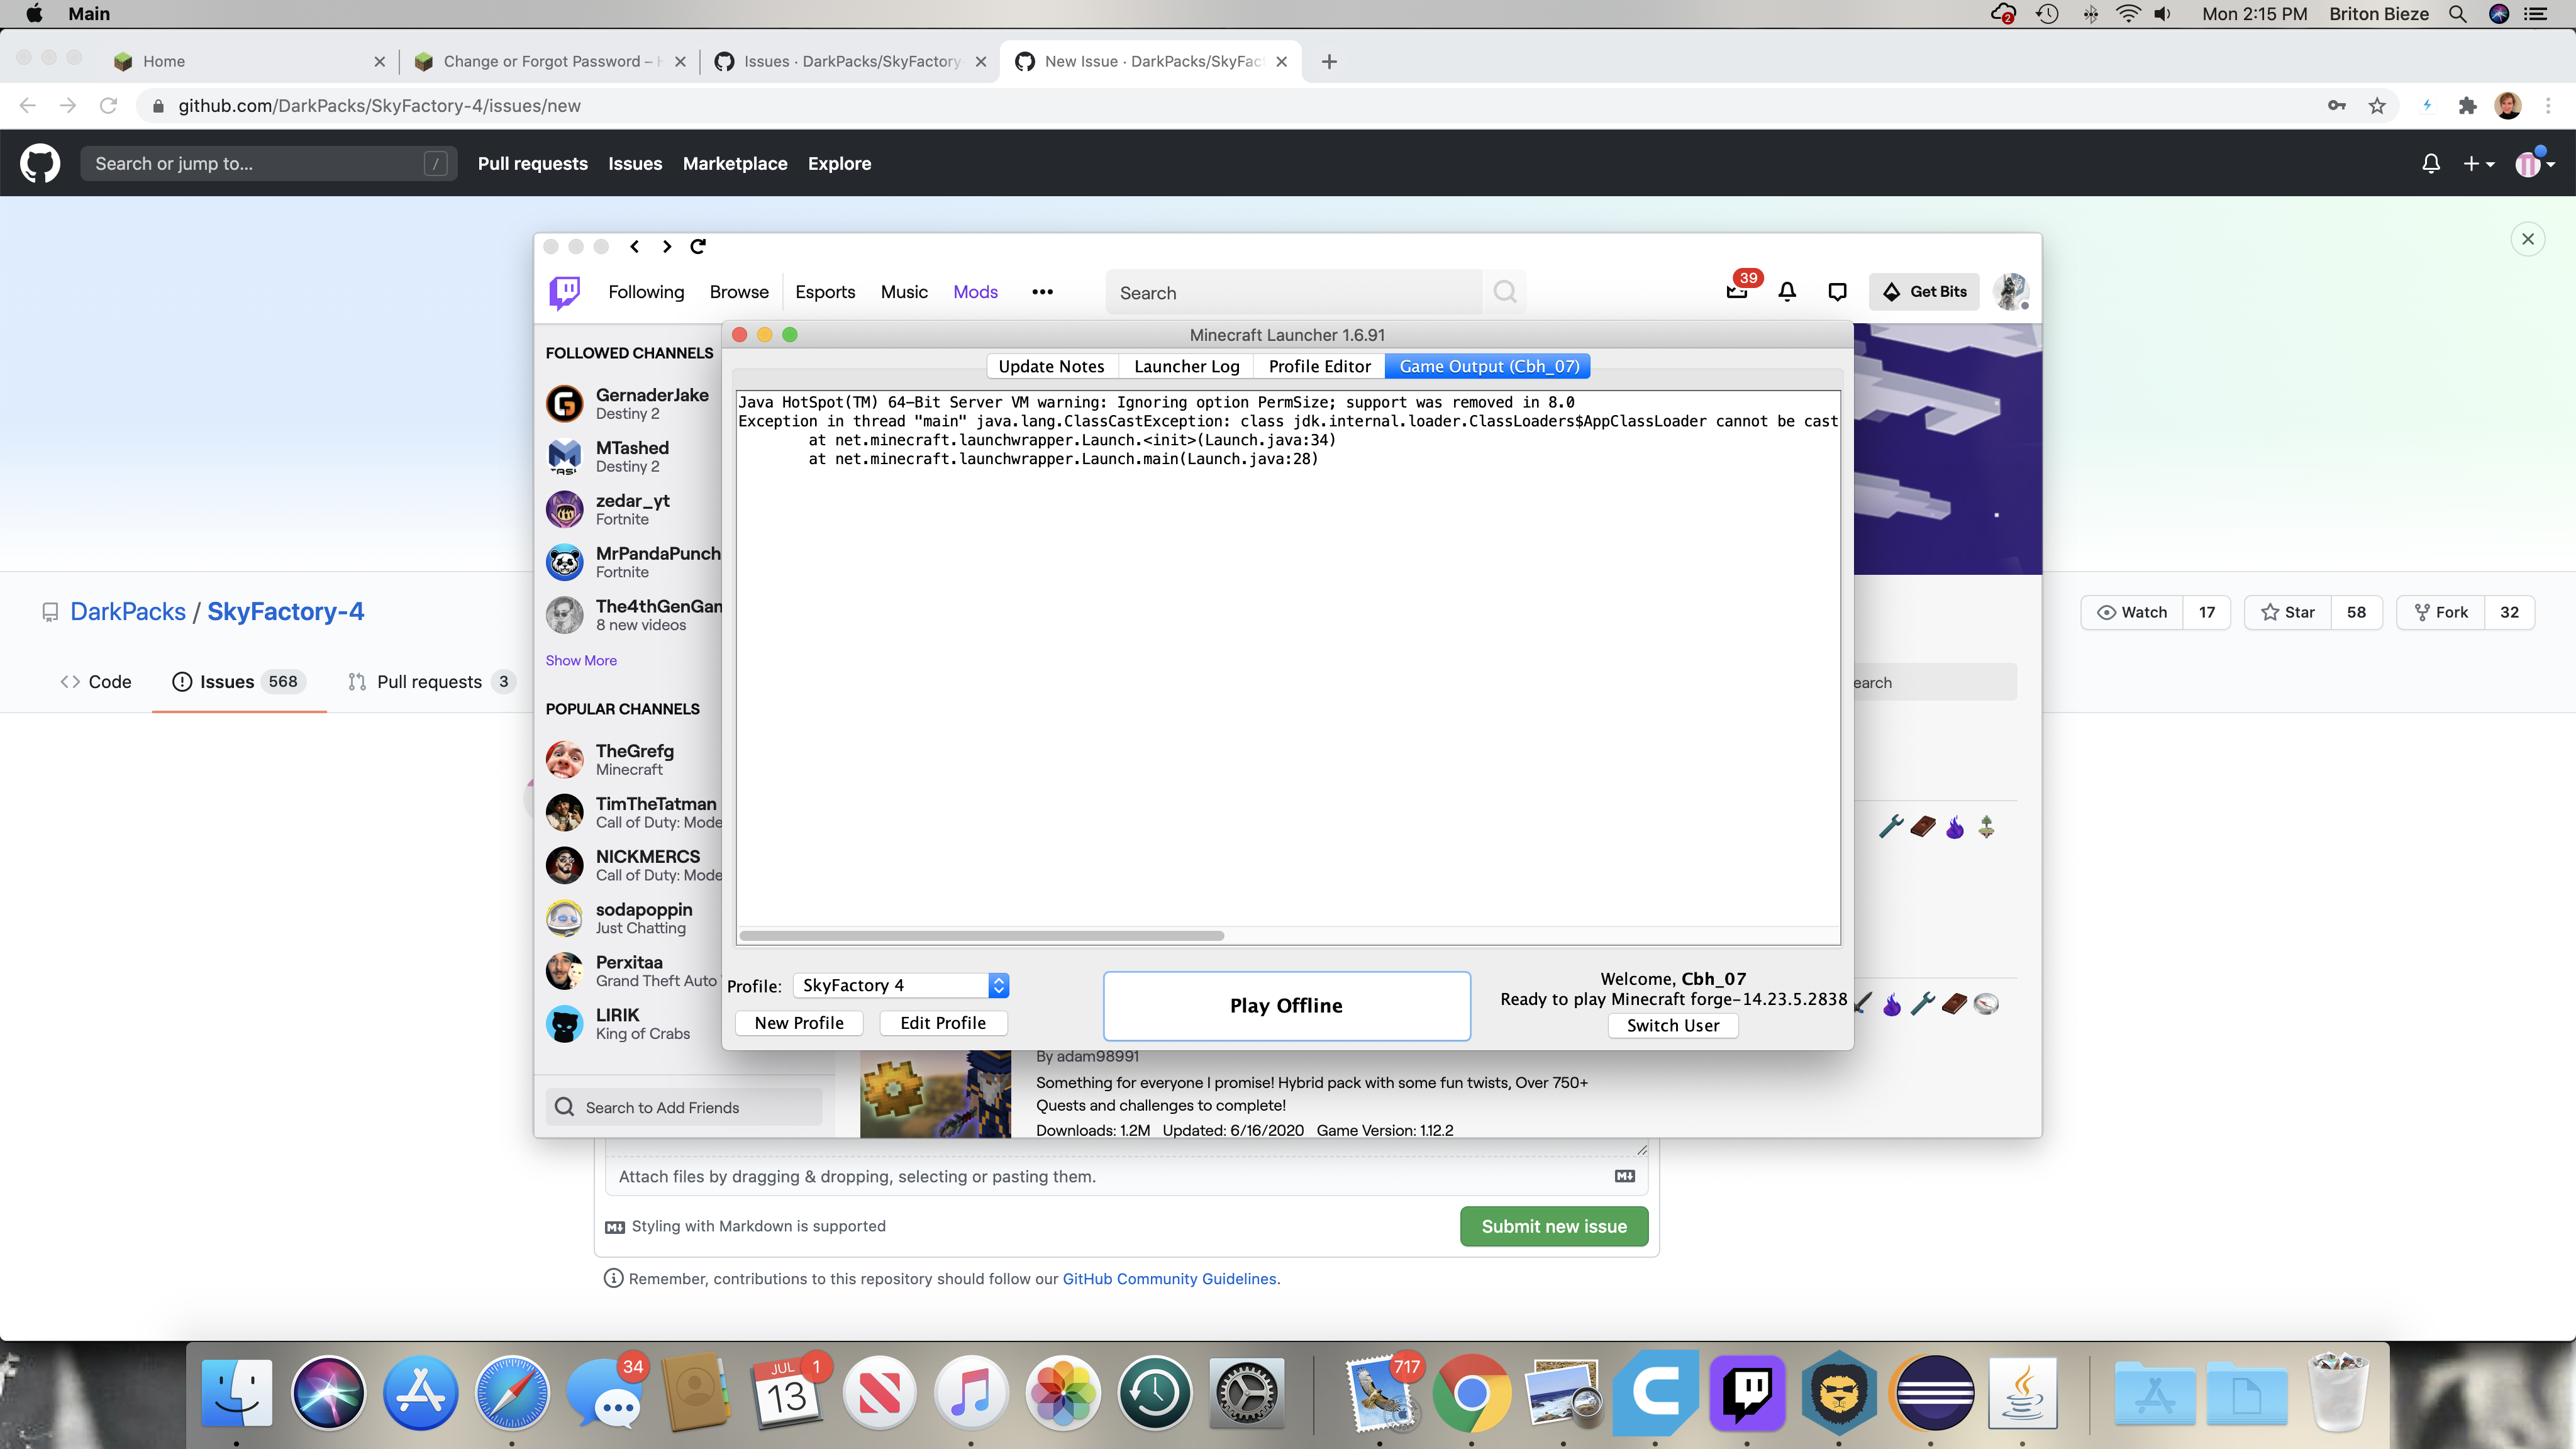
Task: Click horizontal scrollbar in game output
Action: pyautogui.click(x=982, y=936)
